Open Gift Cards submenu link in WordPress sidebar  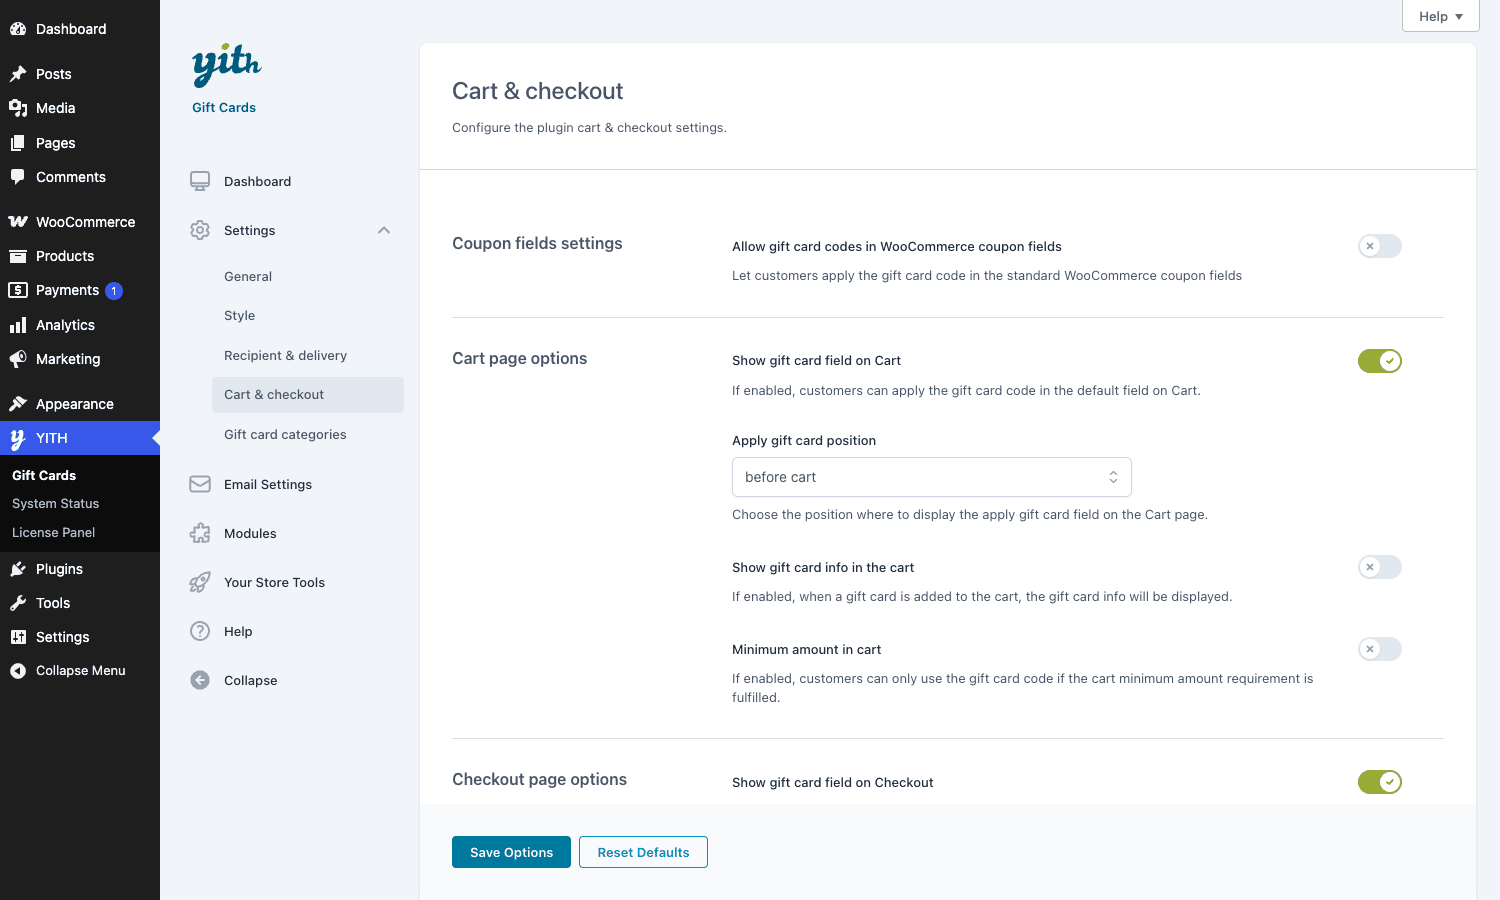tap(44, 475)
